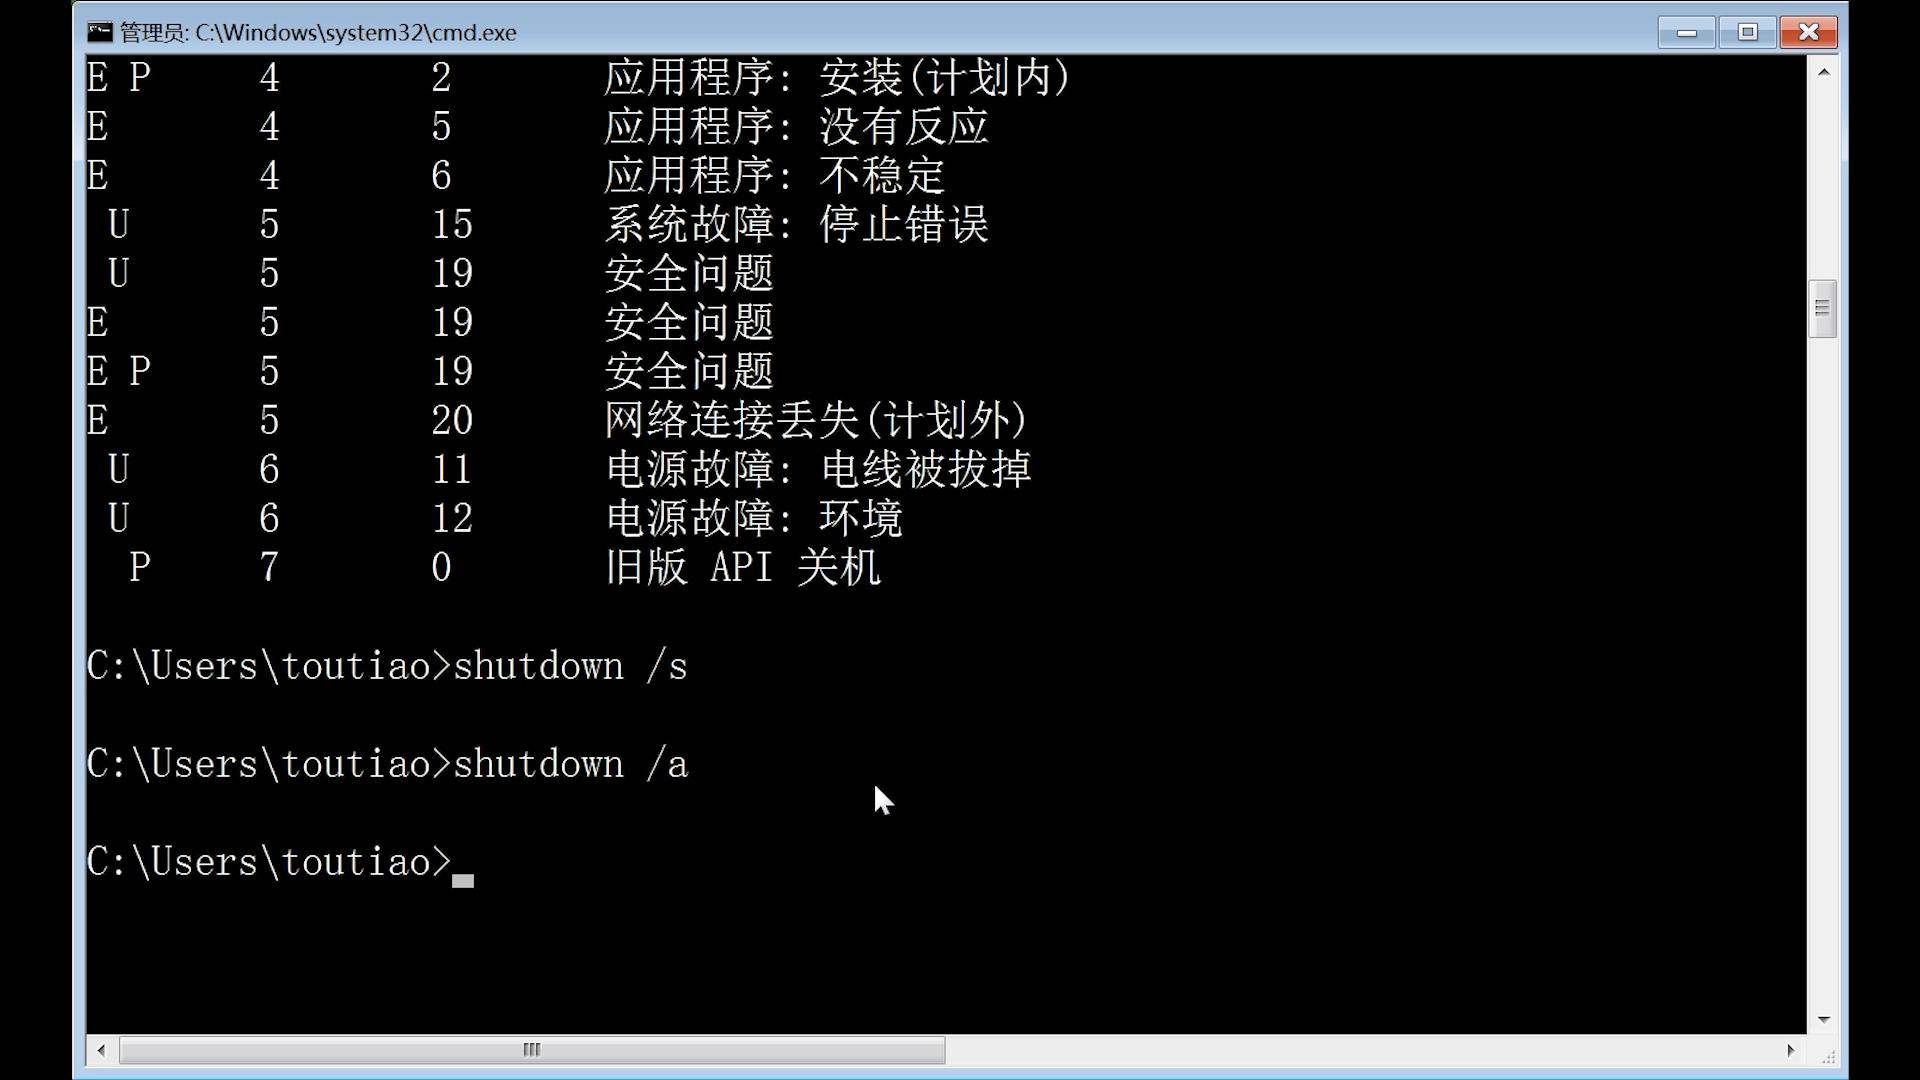Click the vertical scrollbar track

[1824, 659]
